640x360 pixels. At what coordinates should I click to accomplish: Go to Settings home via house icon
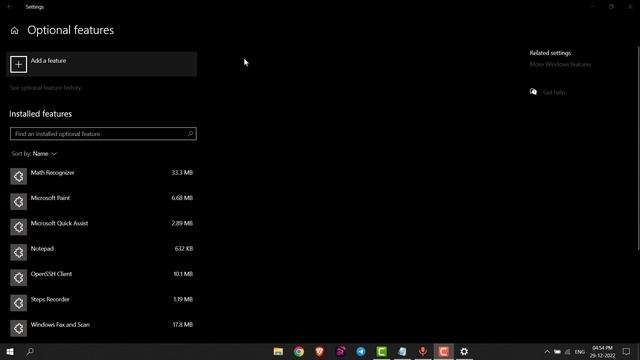click(14, 31)
